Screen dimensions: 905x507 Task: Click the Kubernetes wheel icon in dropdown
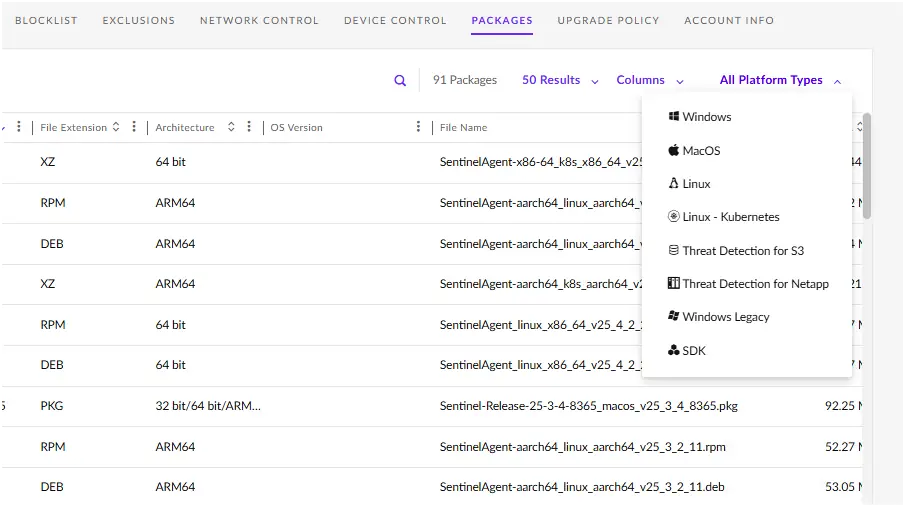point(674,217)
